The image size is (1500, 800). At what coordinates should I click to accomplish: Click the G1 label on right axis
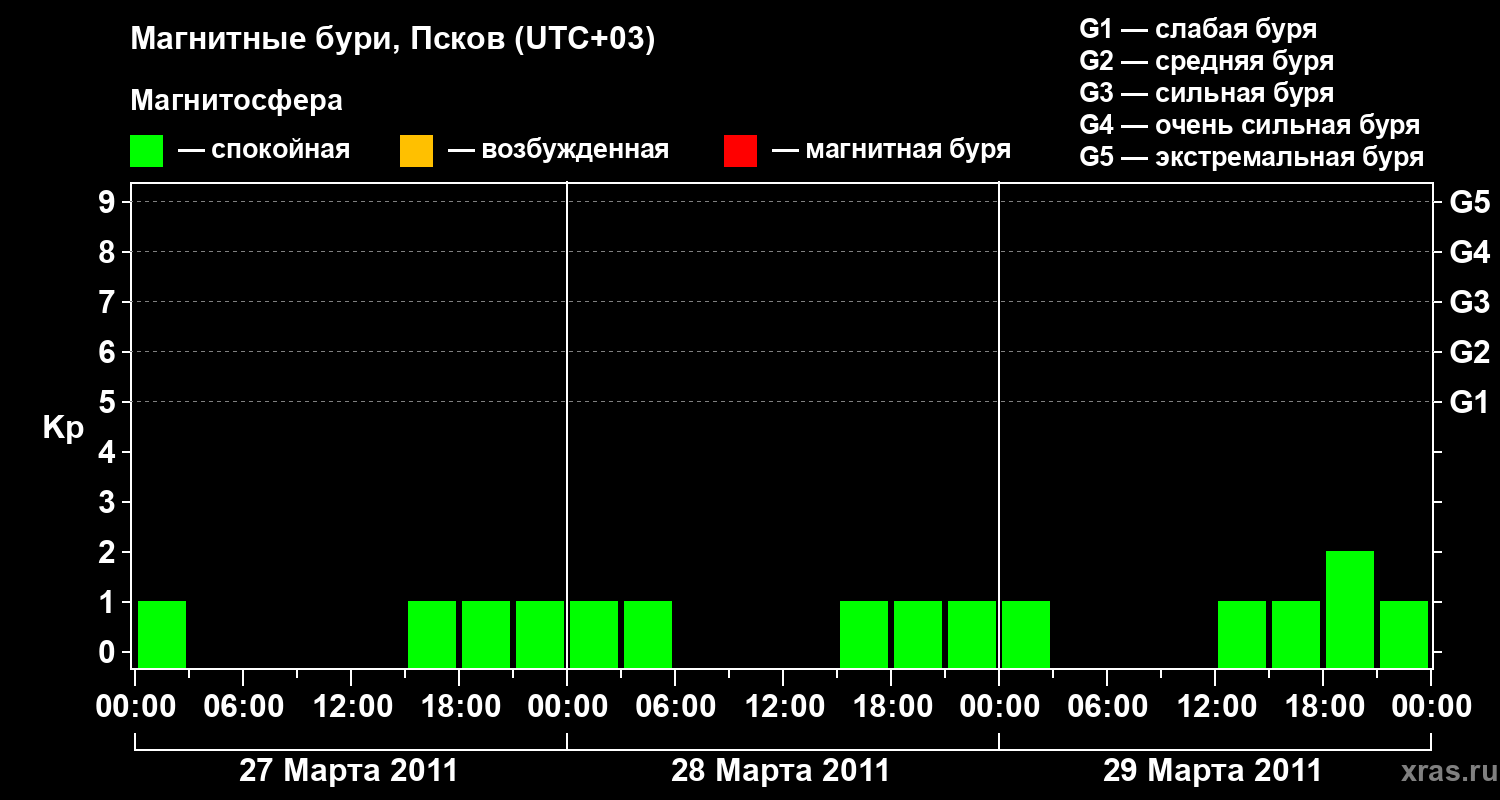click(x=1470, y=402)
